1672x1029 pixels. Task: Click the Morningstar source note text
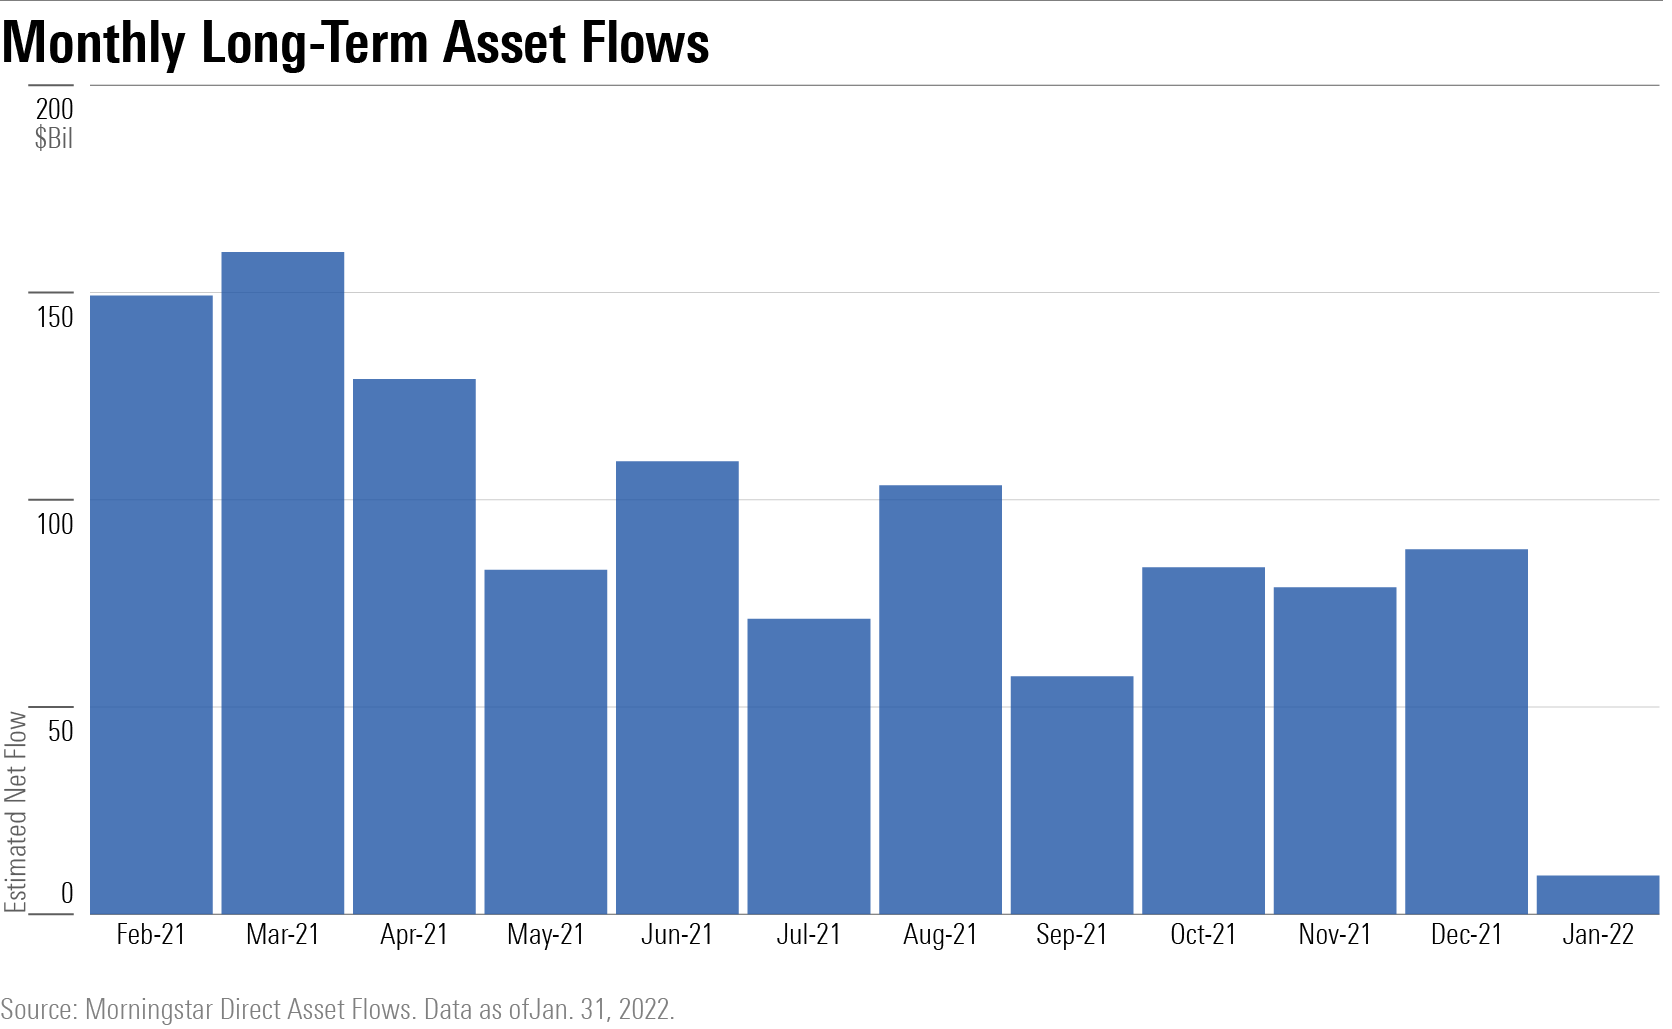338,1009
